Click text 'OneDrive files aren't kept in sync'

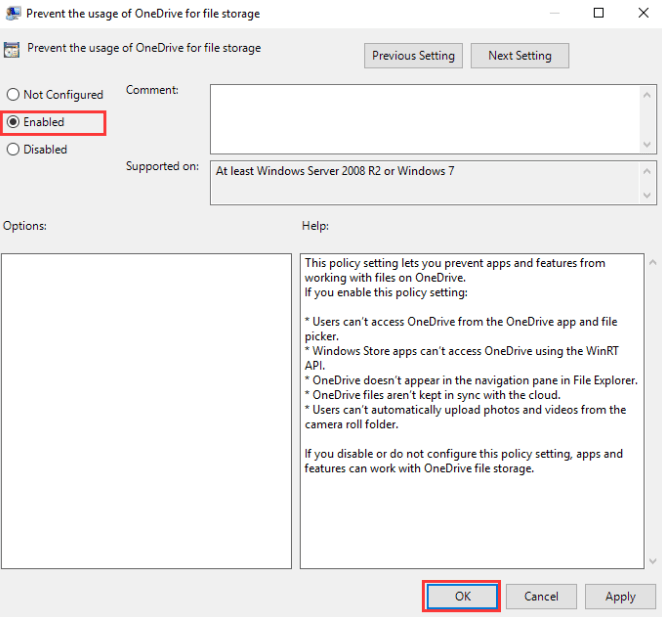(397, 395)
